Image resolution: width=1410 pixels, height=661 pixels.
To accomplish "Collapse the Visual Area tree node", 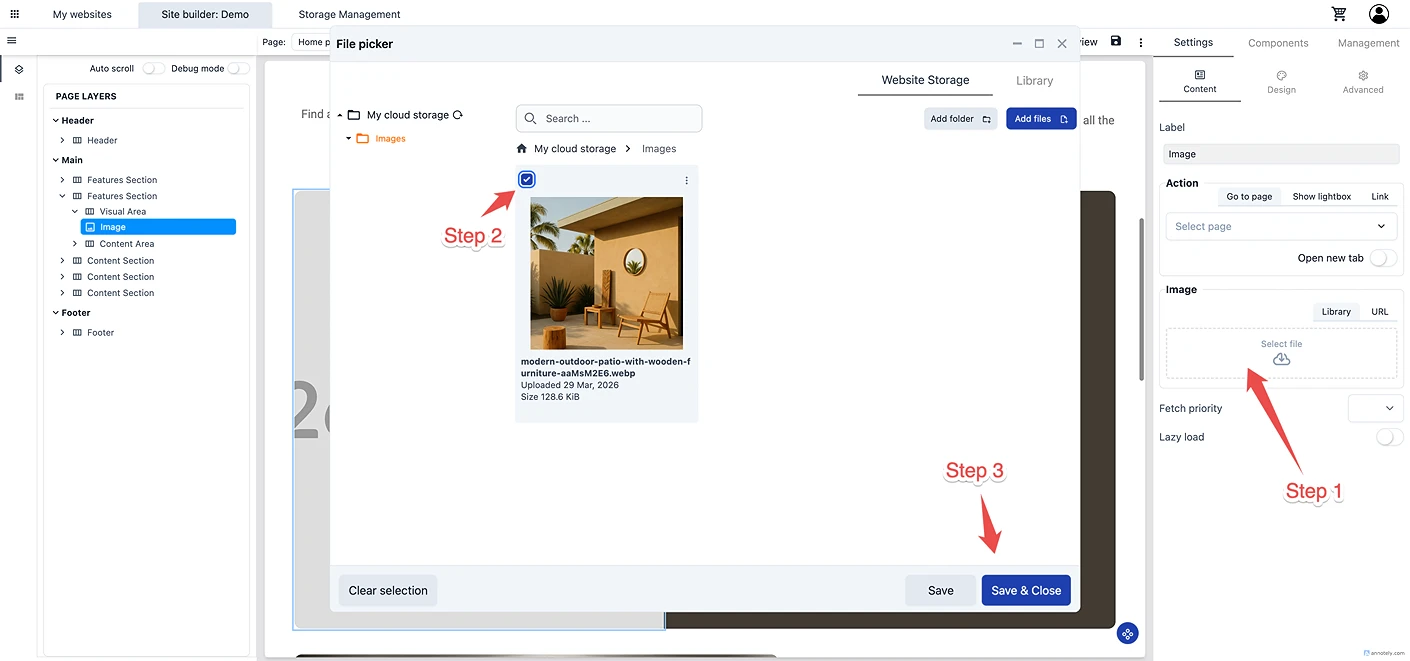I will [x=75, y=212].
